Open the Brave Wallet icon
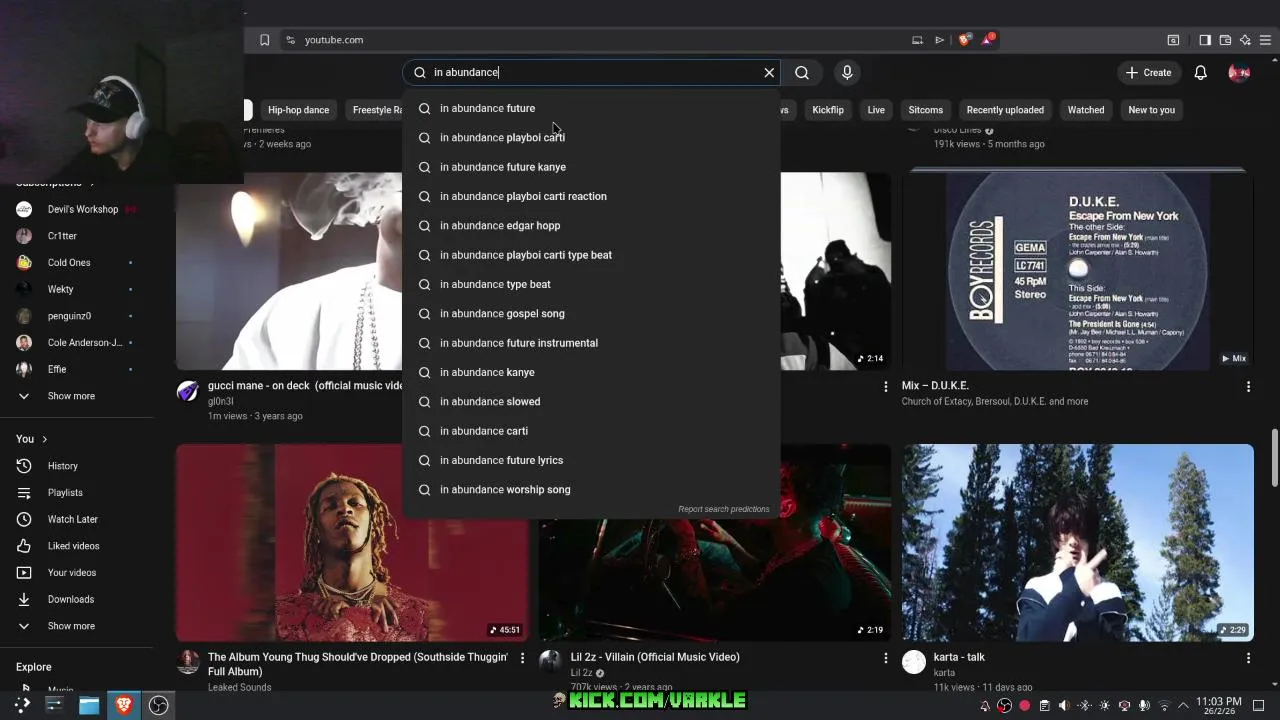 1225,40
